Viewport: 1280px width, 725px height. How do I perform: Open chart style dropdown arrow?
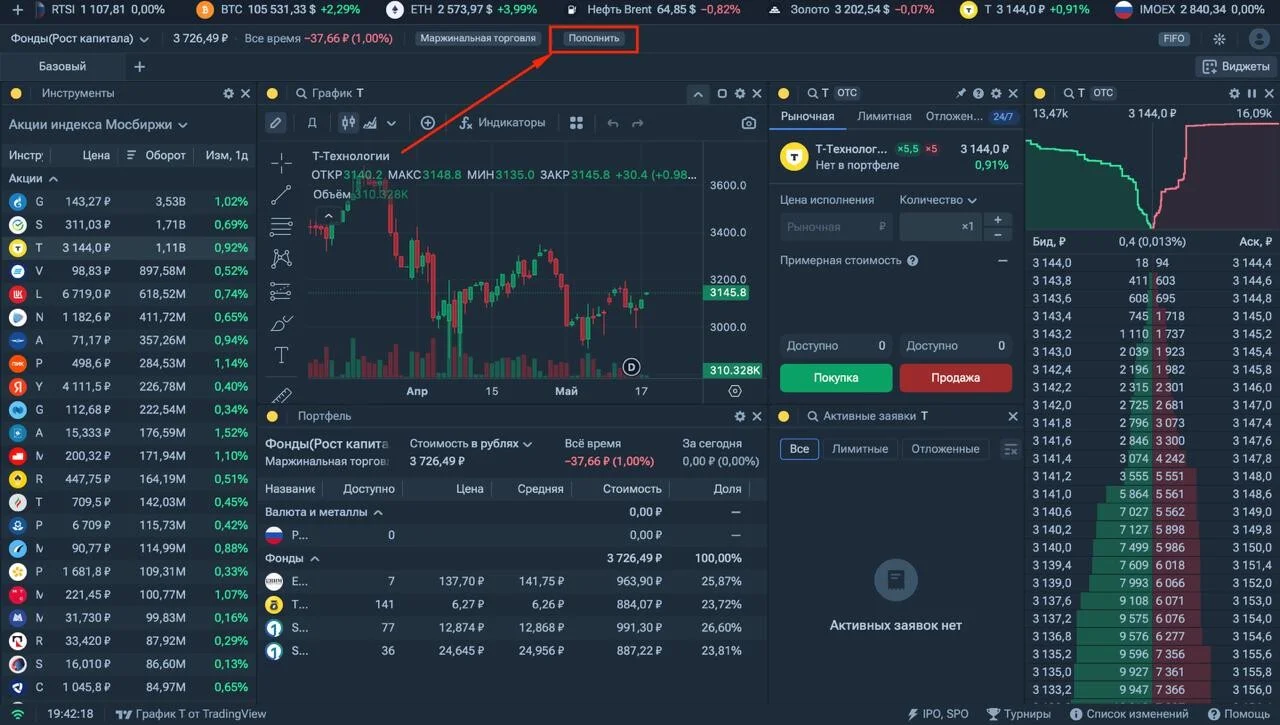click(x=391, y=123)
